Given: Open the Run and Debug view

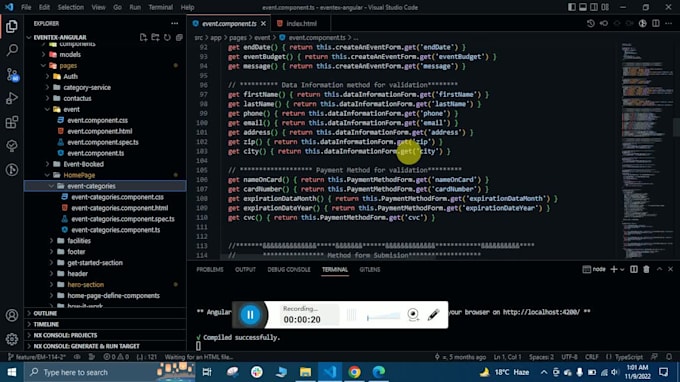Looking at the screenshot, I should 12,98.
